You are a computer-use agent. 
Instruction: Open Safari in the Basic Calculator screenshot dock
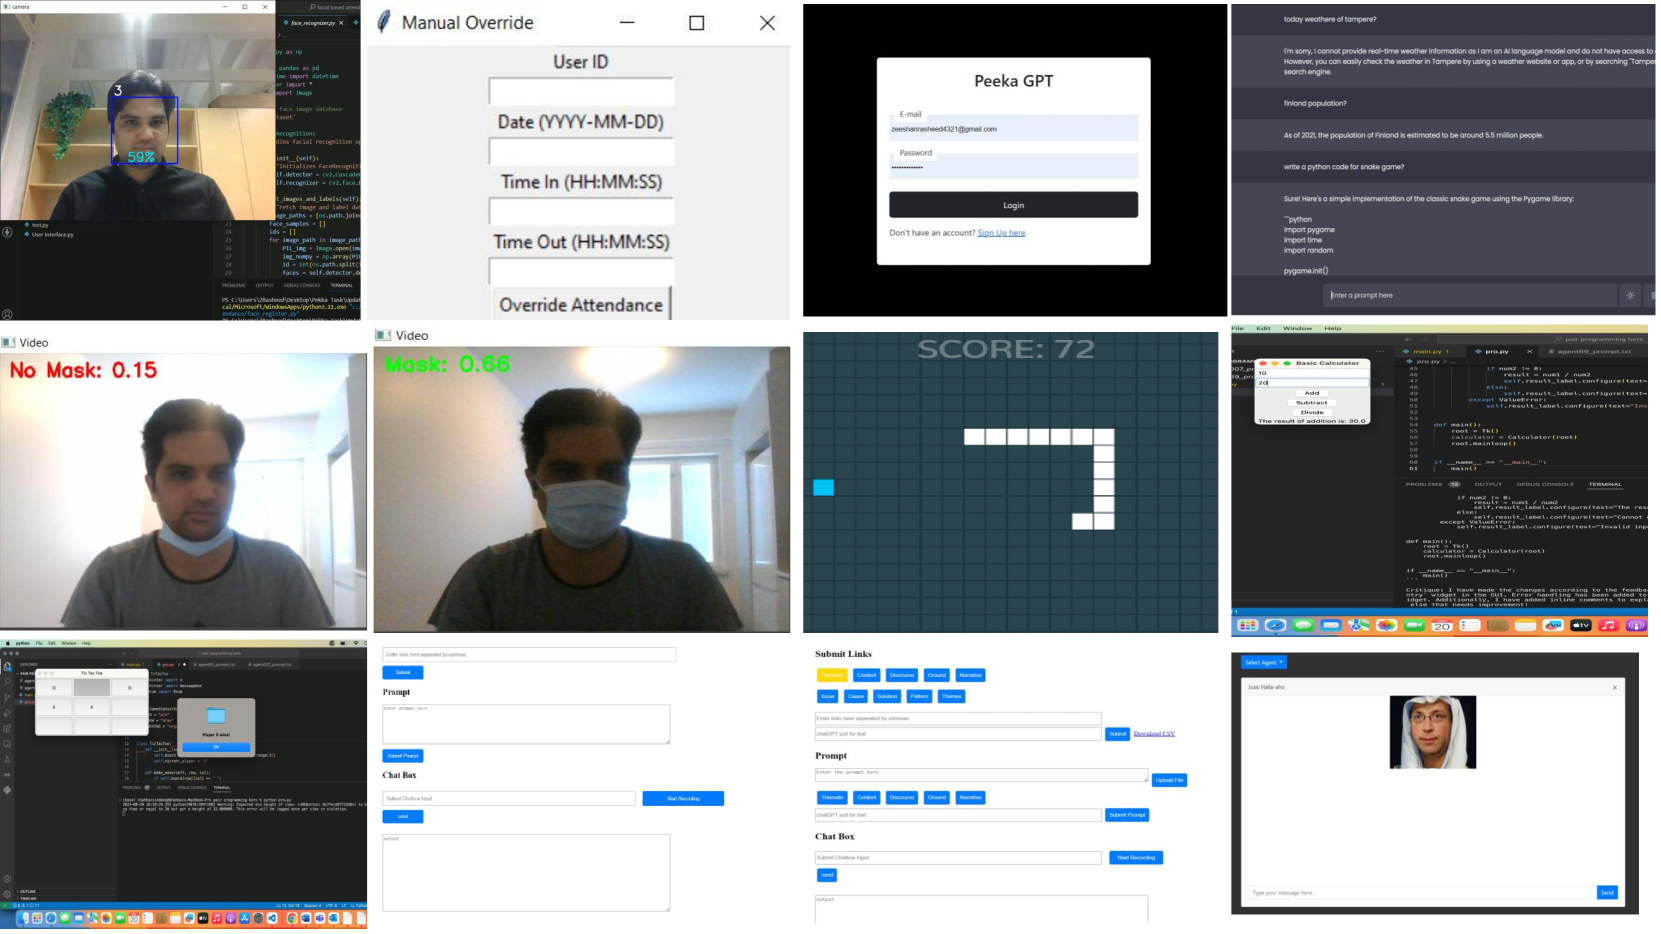(x=1275, y=626)
